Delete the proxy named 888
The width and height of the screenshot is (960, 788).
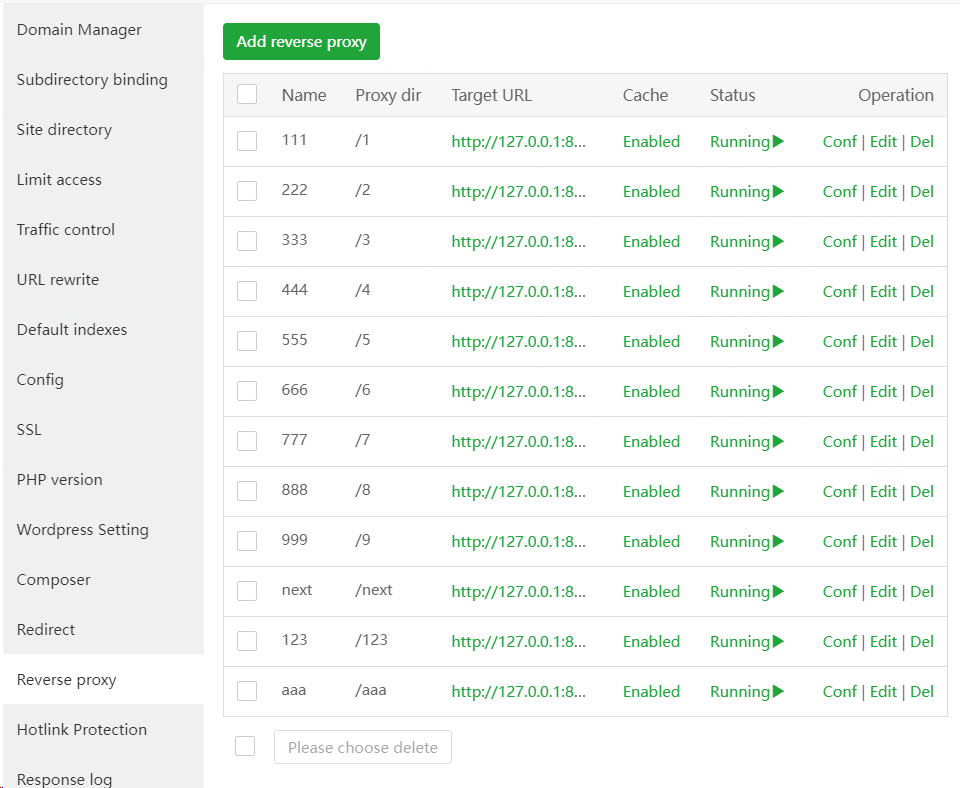coord(922,492)
